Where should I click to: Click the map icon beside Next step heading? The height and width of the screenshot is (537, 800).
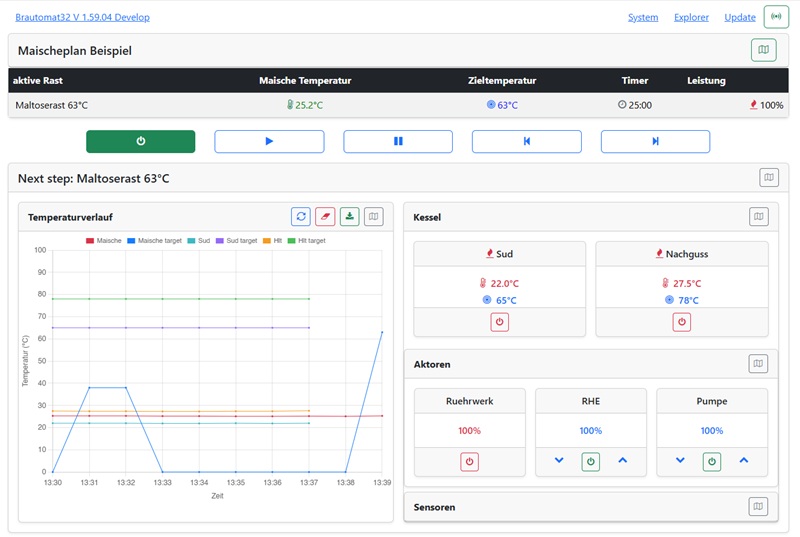point(769,178)
